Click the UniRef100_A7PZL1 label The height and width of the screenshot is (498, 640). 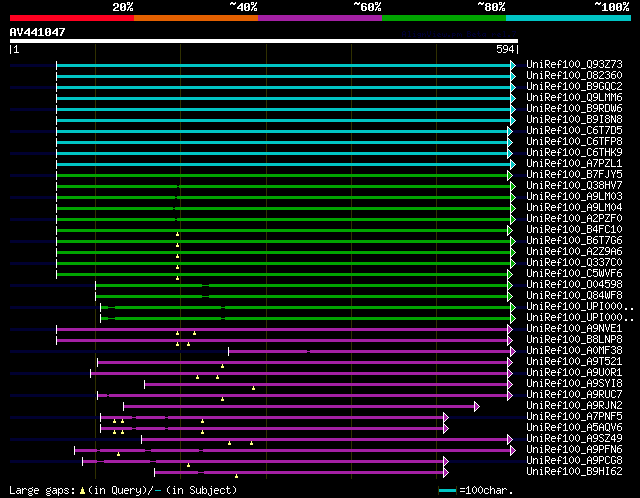click(x=574, y=164)
